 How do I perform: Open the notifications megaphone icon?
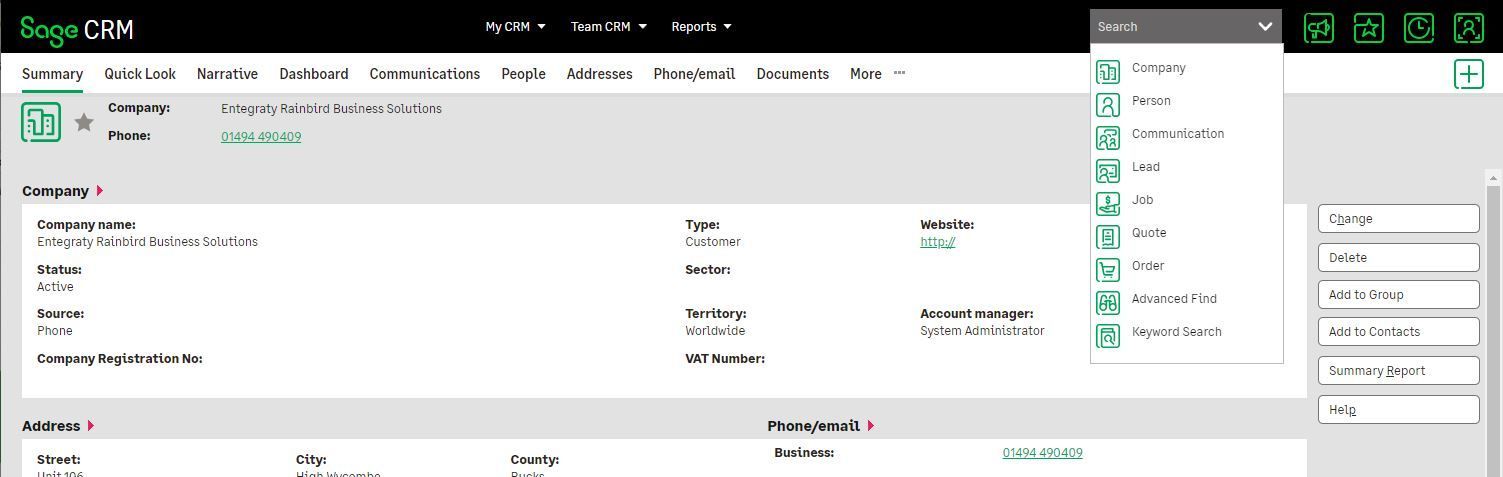pos(1319,27)
